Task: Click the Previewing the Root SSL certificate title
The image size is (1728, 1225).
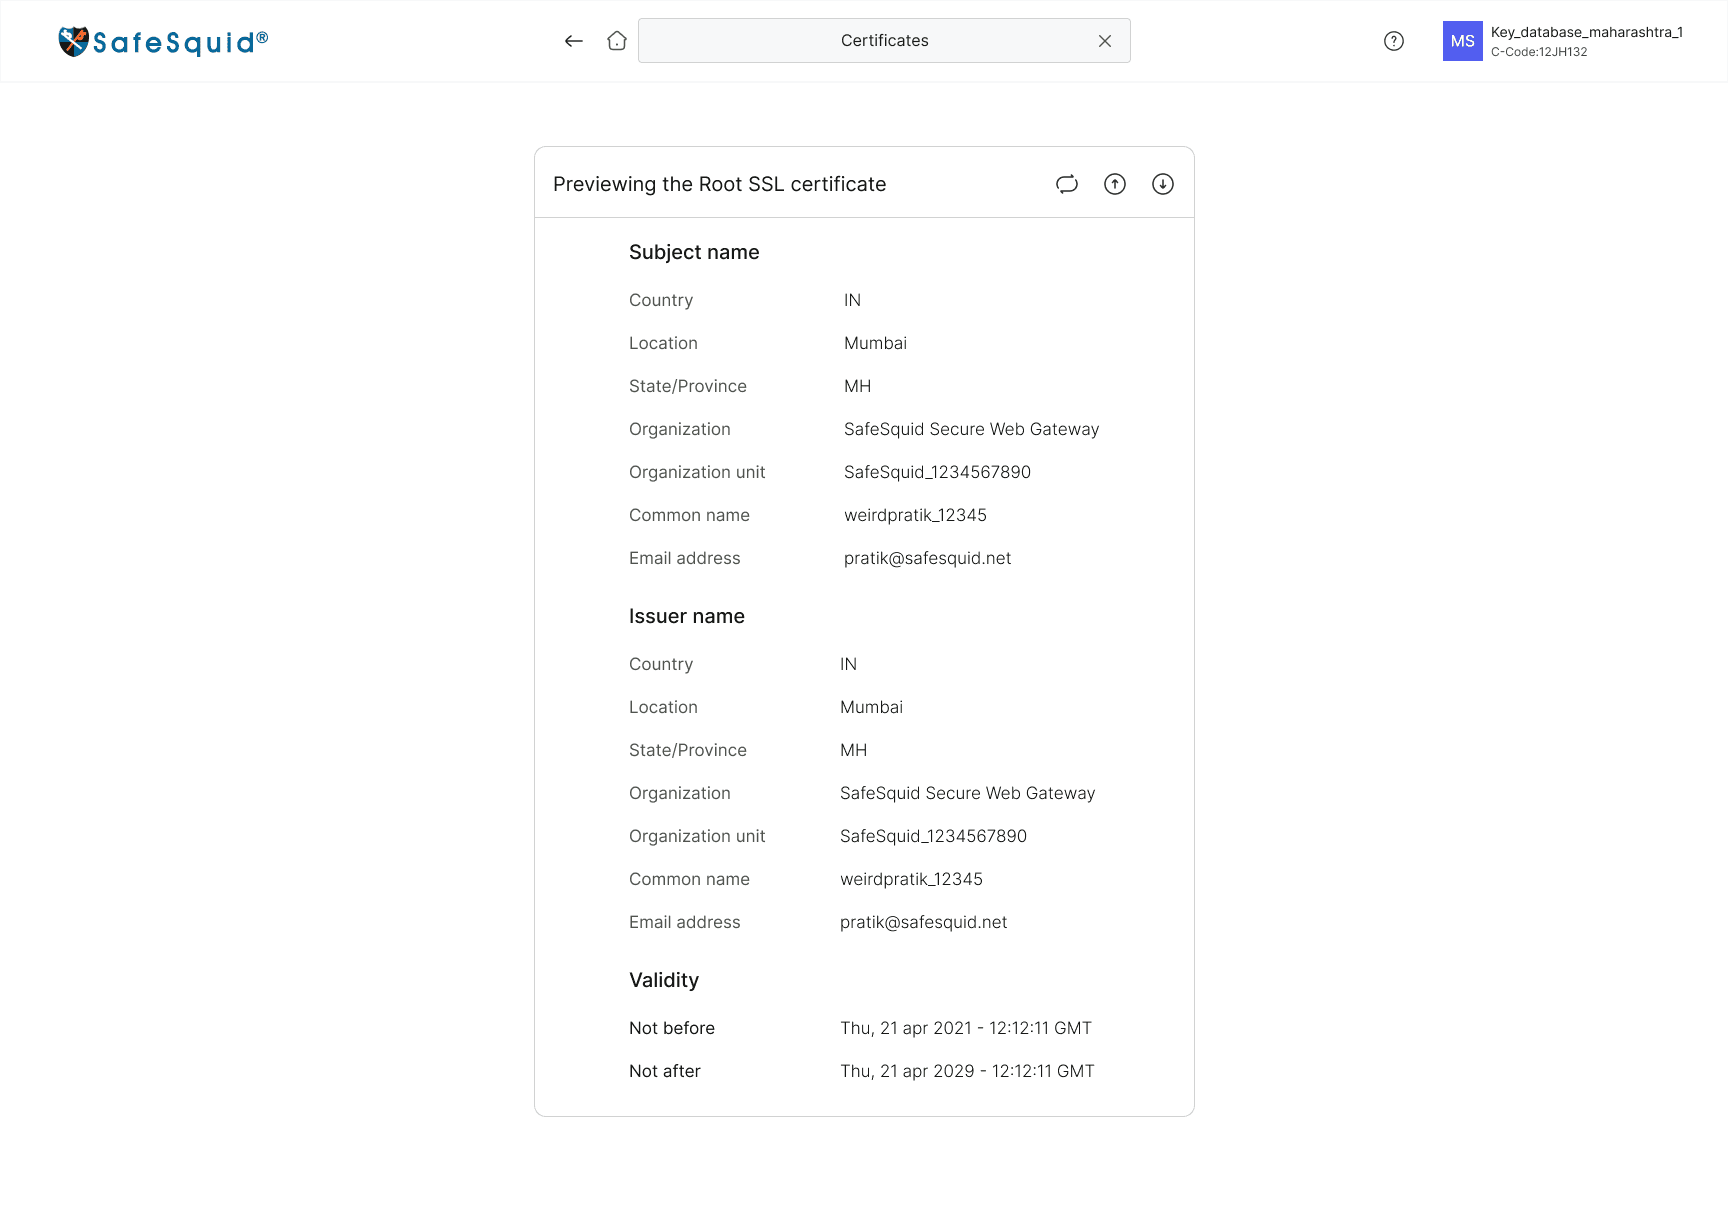Action: [x=720, y=184]
